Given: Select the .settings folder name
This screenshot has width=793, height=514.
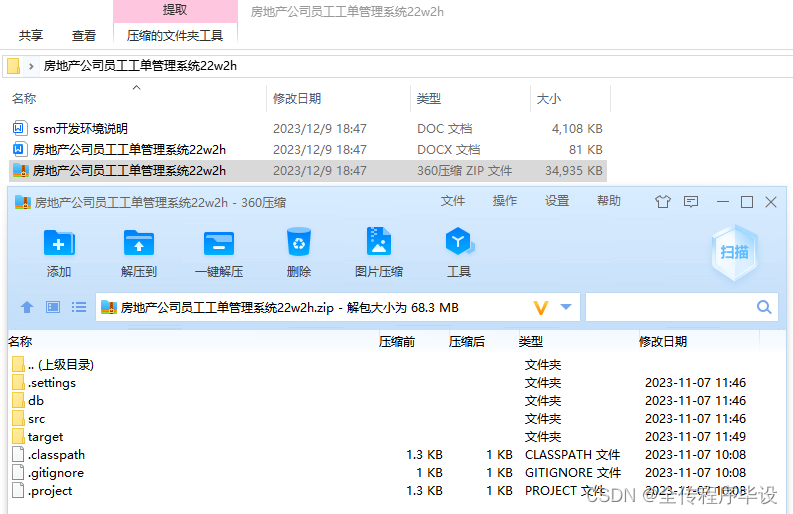Looking at the screenshot, I should click(52, 383).
